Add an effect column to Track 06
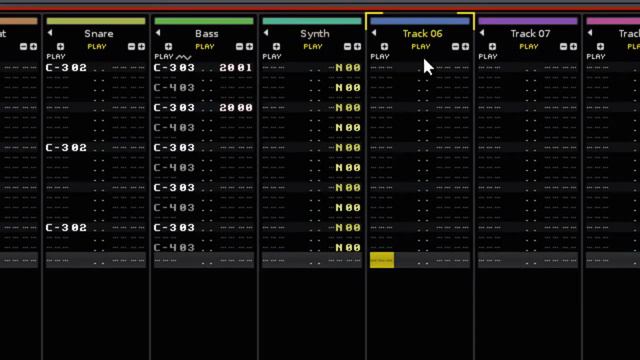The height and width of the screenshot is (360, 640). (x=465, y=47)
